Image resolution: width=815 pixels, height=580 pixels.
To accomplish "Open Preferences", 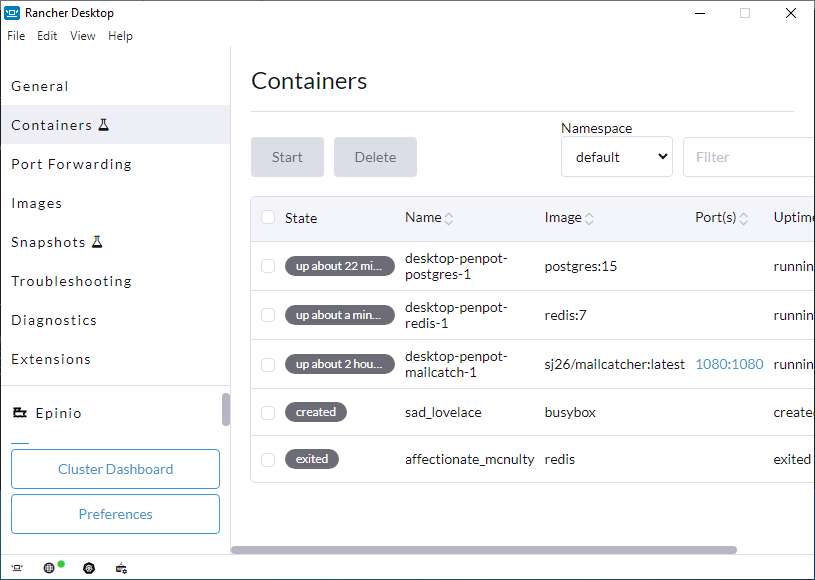I will click(x=115, y=514).
